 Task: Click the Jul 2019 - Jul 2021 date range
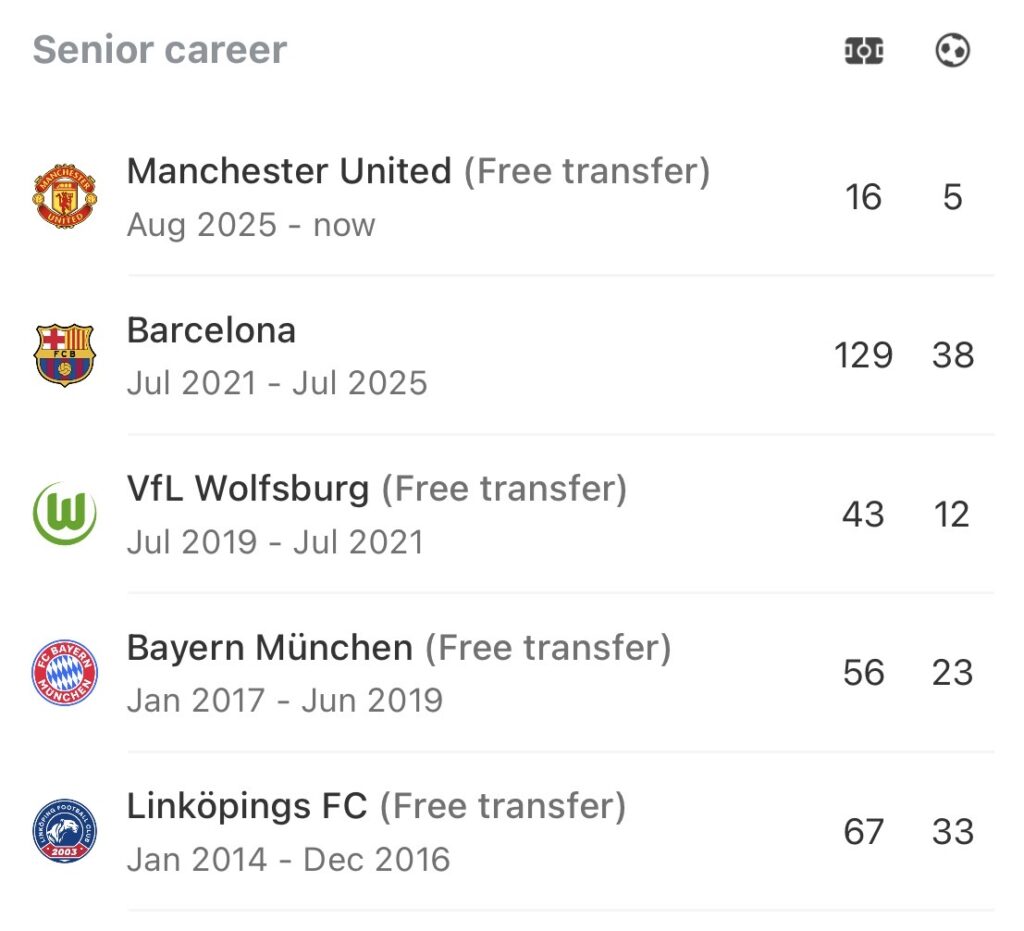click(x=275, y=542)
